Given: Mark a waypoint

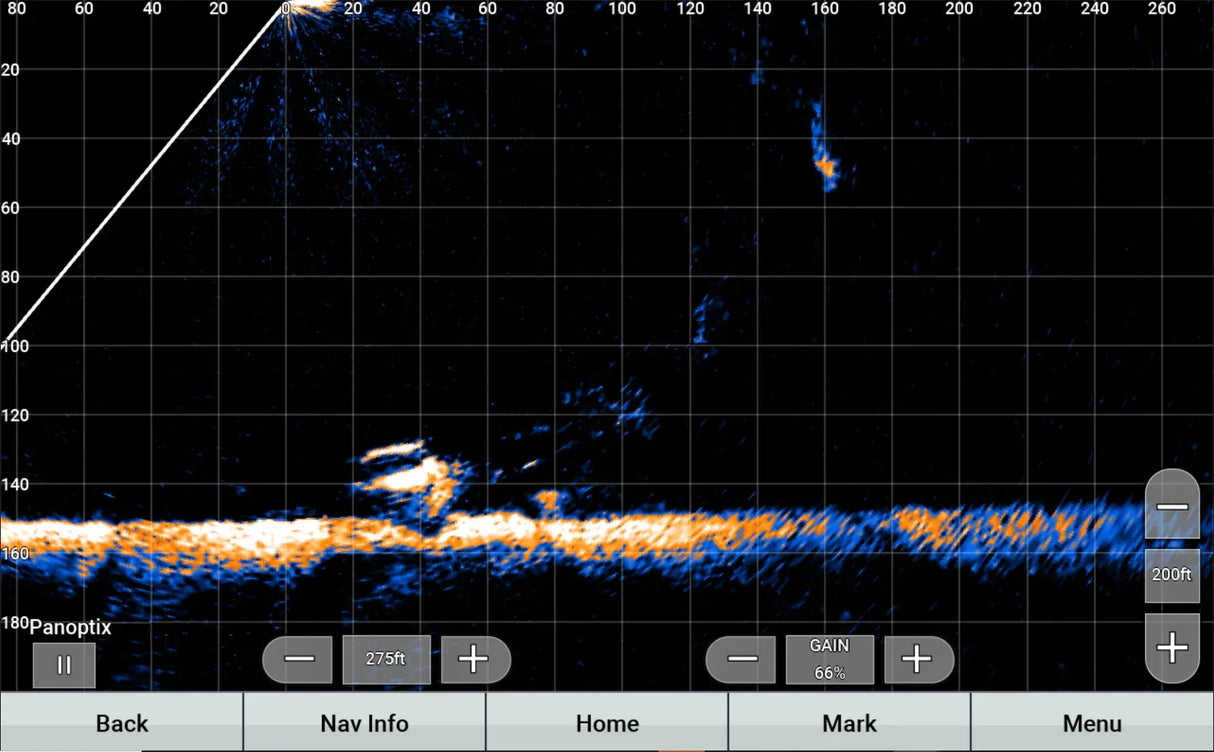Looking at the screenshot, I should (x=849, y=722).
